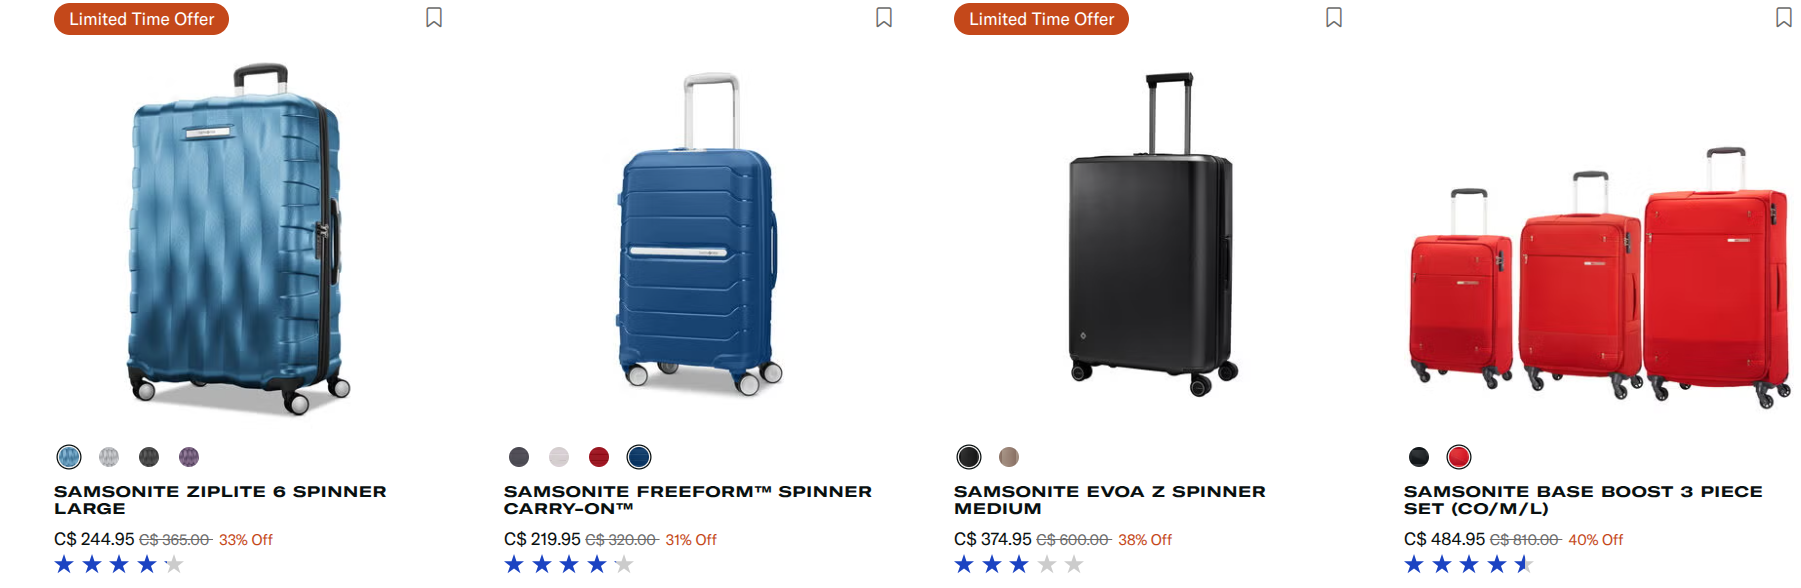
Task: Pick the tan Evoa Z color swatch
Action: [1009, 457]
